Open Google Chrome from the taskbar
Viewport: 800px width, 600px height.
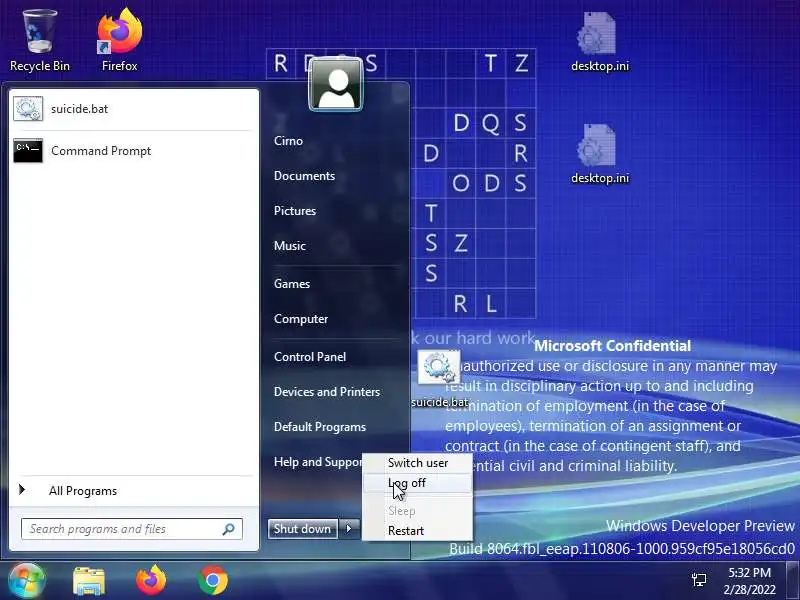coord(213,581)
